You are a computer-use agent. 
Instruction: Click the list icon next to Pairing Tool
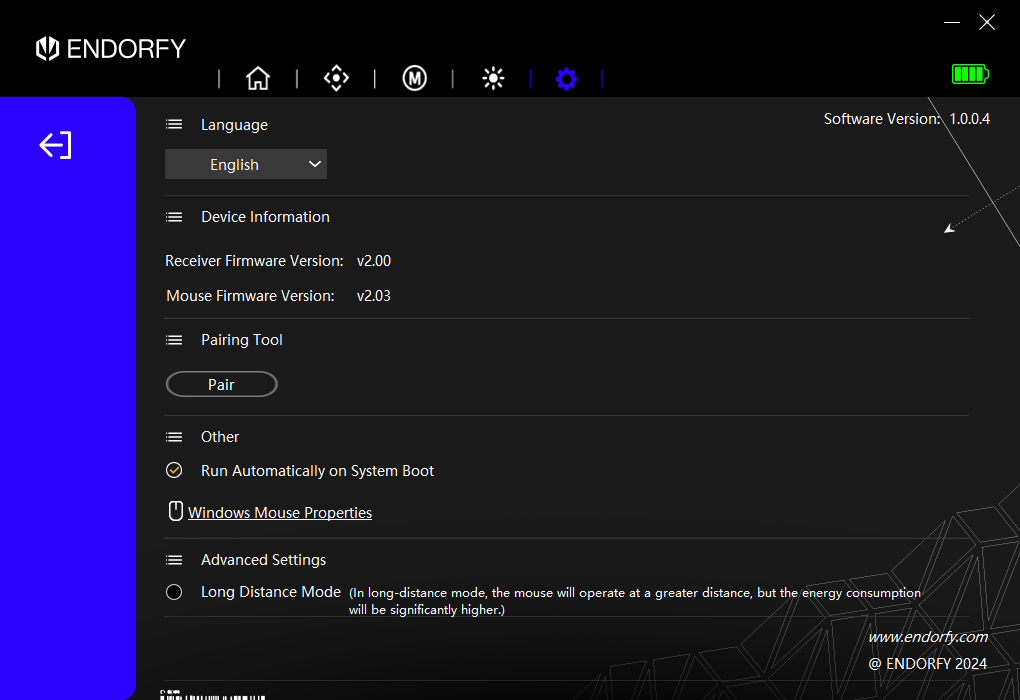[174, 340]
